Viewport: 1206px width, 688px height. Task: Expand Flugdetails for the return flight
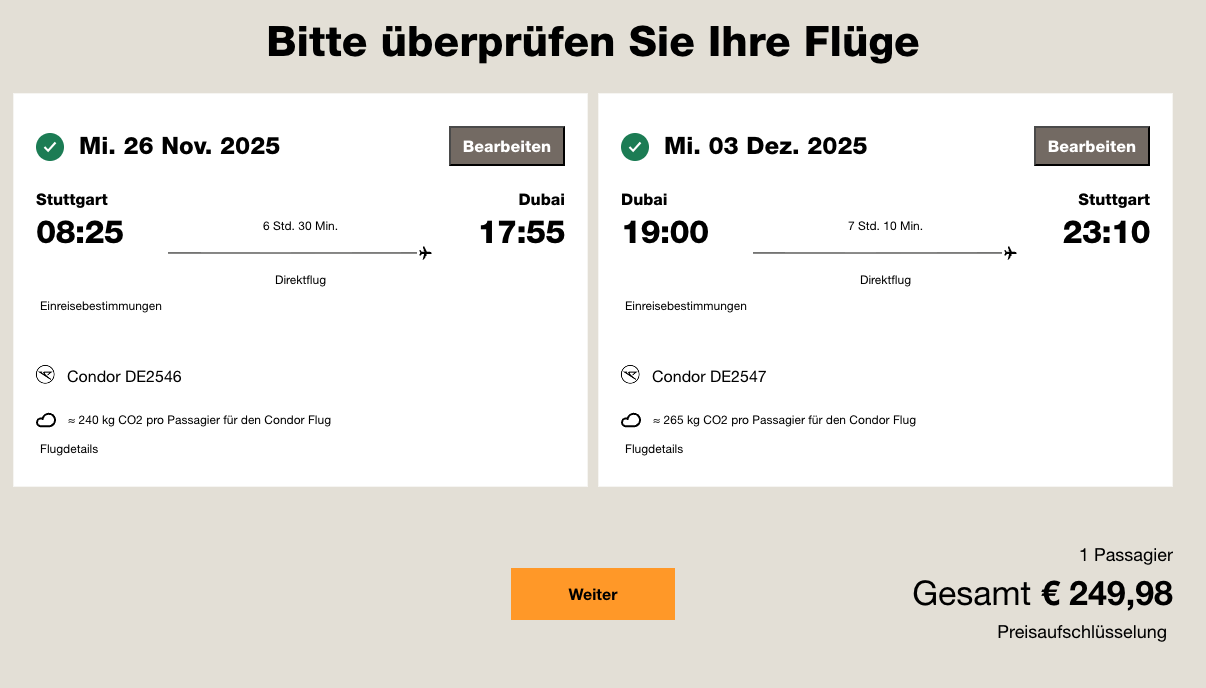coord(654,449)
